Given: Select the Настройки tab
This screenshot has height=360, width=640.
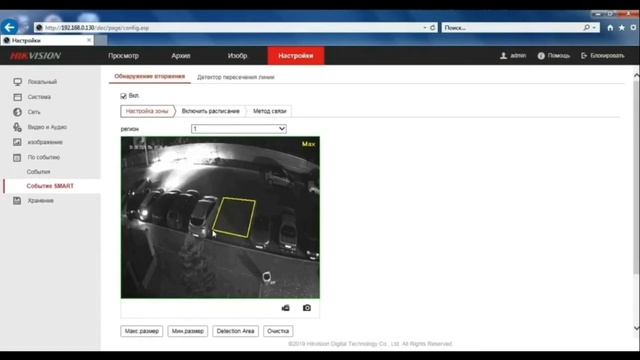Looking at the screenshot, I should point(296,56).
